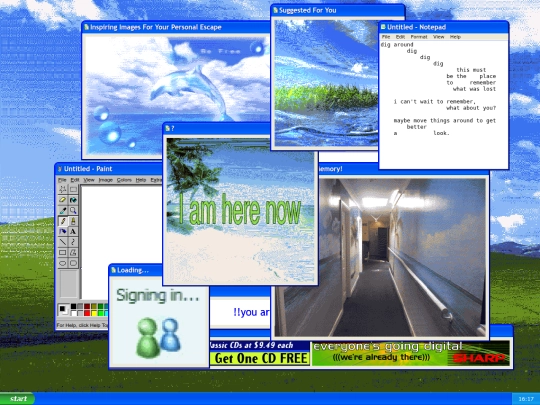Viewport: 540px width, 405px height.
Task: Open the Format menu in Notepad
Action: coord(419,37)
